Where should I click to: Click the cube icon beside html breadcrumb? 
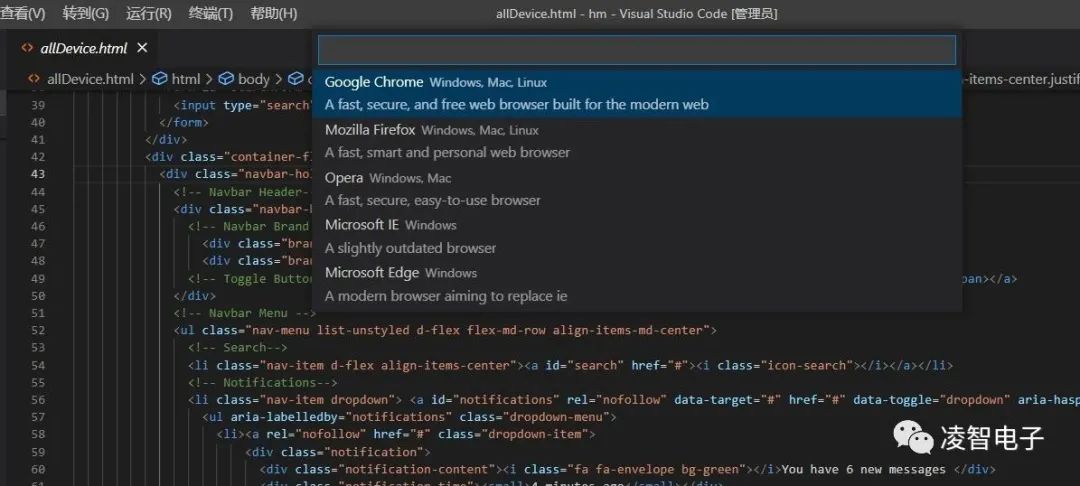160,79
